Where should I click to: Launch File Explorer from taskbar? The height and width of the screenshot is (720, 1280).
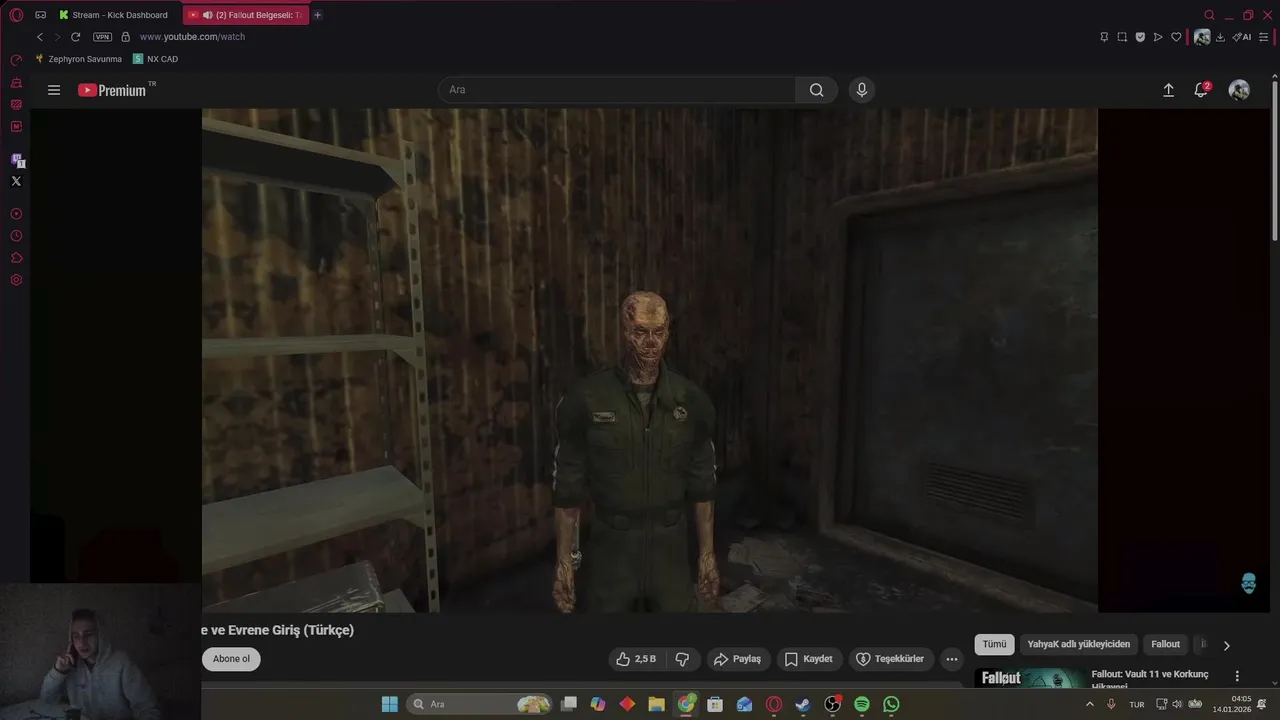[656, 704]
